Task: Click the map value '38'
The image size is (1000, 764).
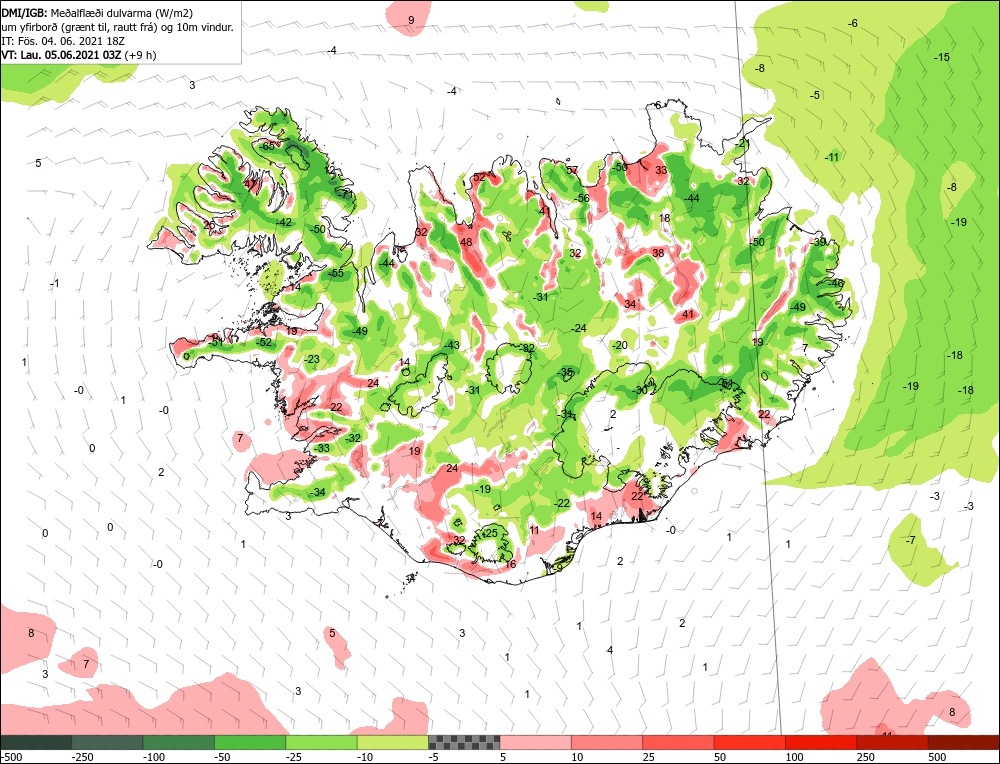Action: coord(658,253)
